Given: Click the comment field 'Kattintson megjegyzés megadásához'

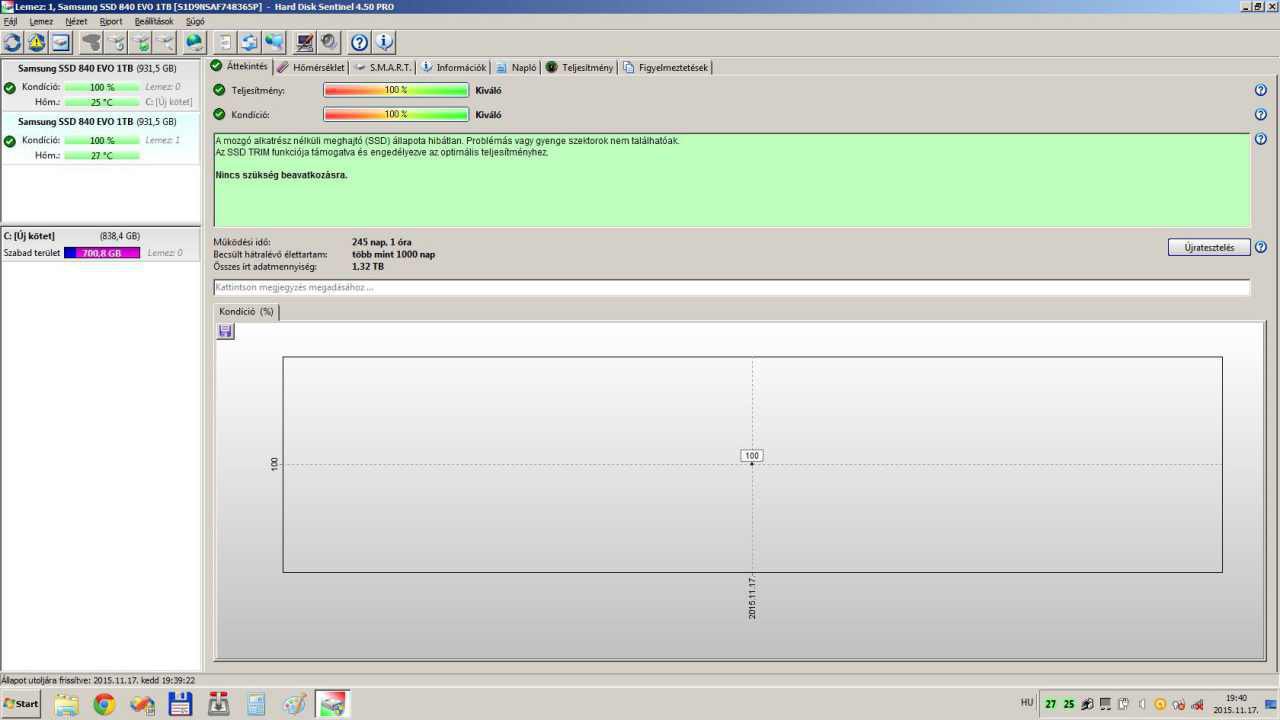Looking at the screenshot, I should 731,287.
